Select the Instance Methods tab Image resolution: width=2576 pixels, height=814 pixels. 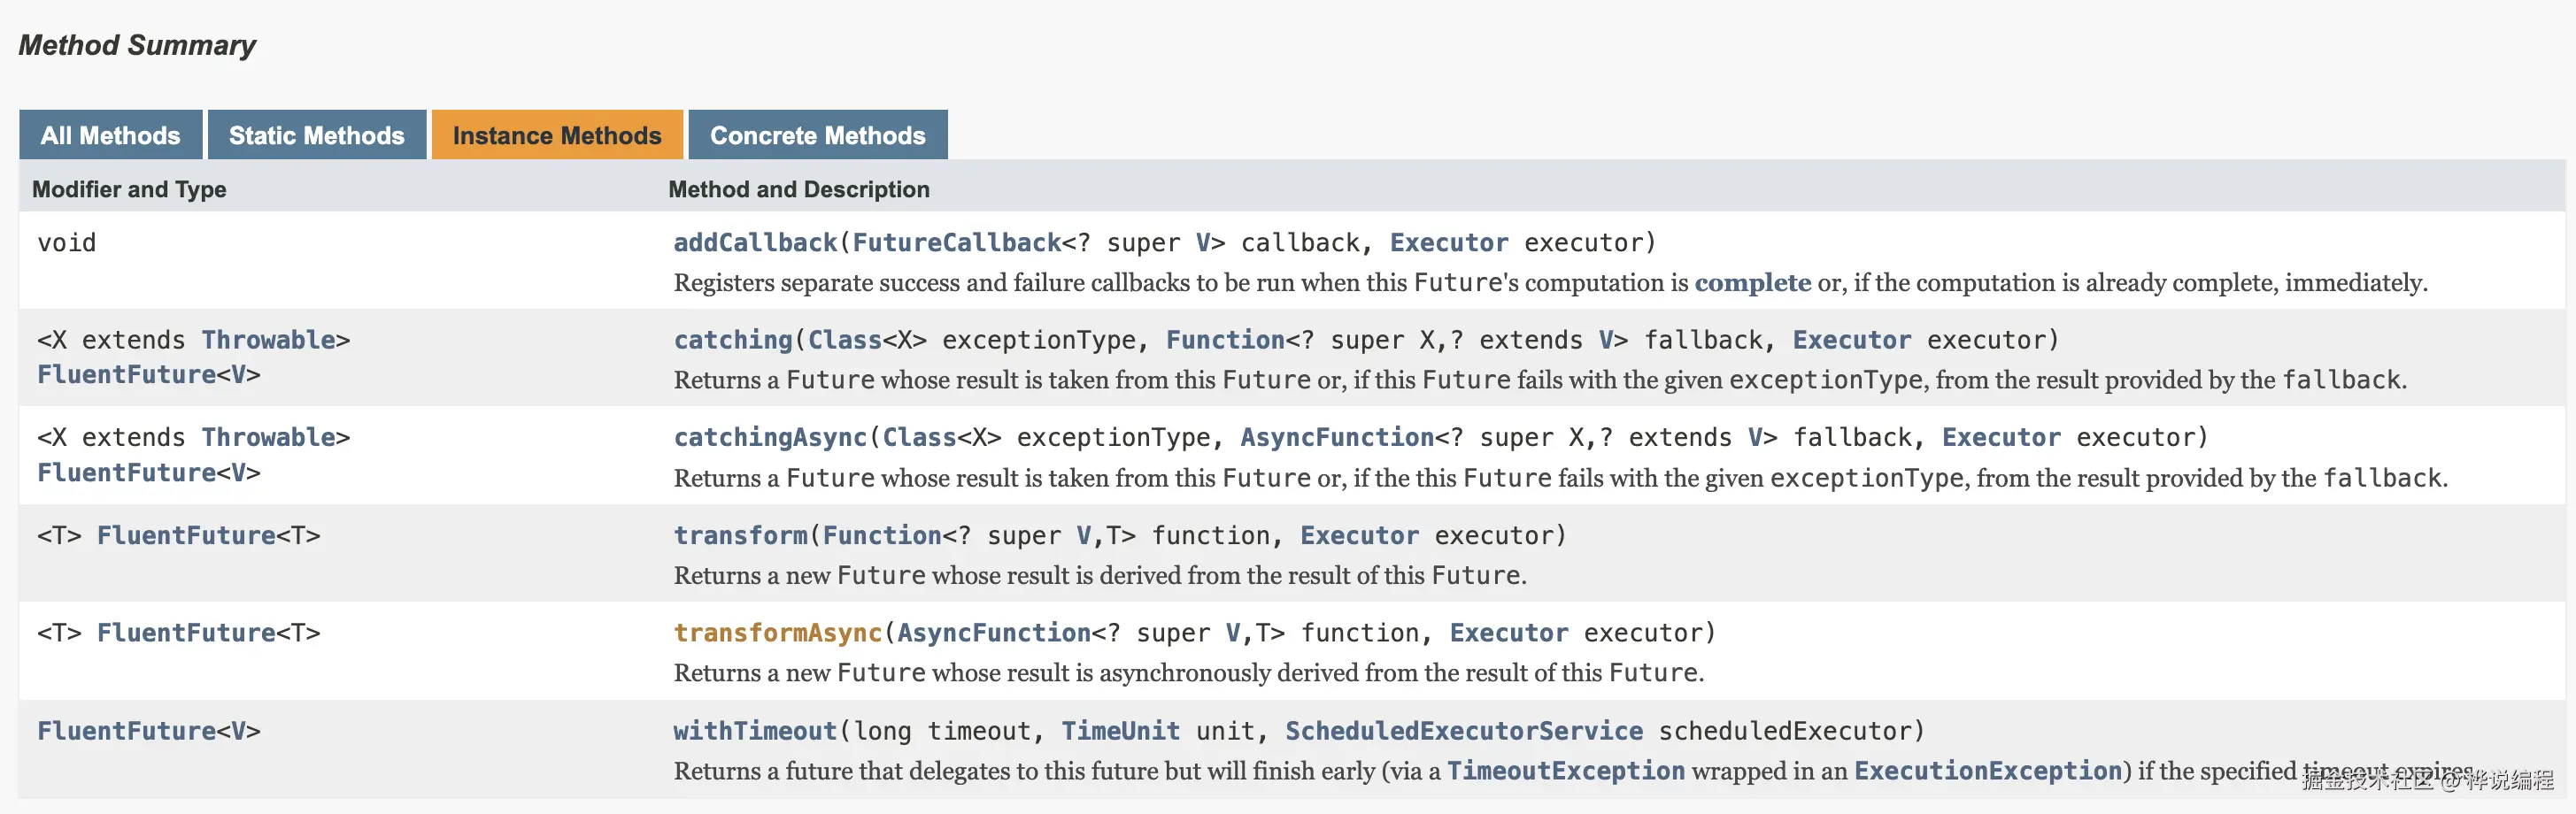pyautogui.click(x=557, y=135)
